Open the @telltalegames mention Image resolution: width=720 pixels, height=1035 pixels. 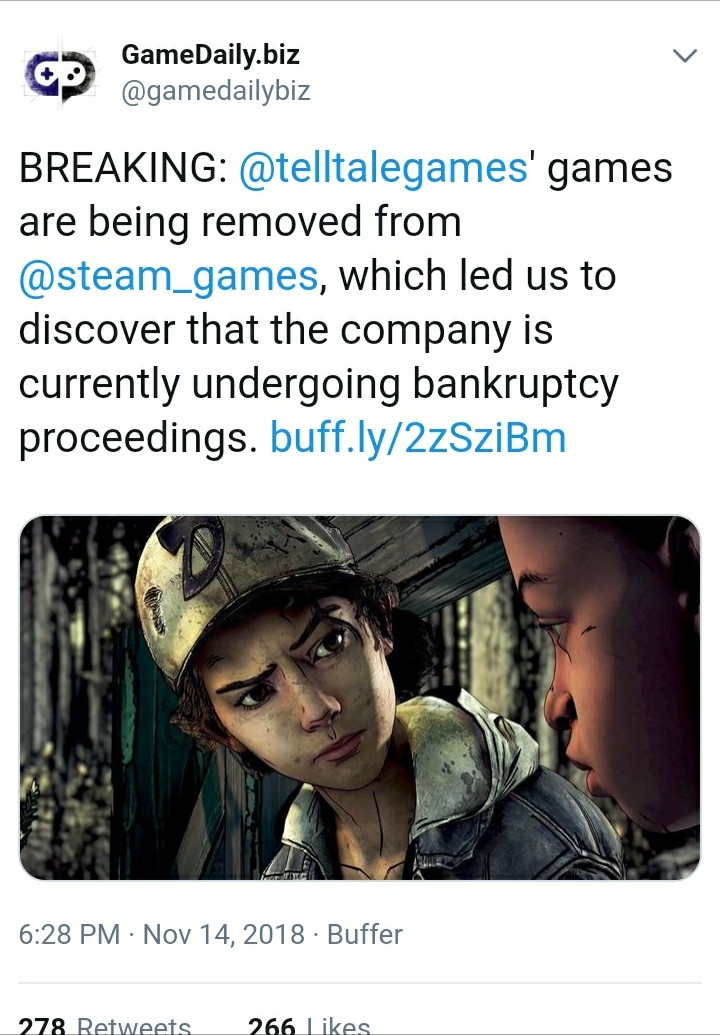pyautogui.click(x=383, y=167)
